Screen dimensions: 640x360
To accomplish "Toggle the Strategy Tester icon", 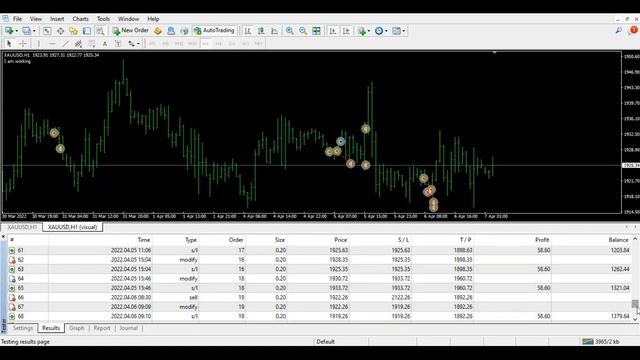I will [100, 31].
